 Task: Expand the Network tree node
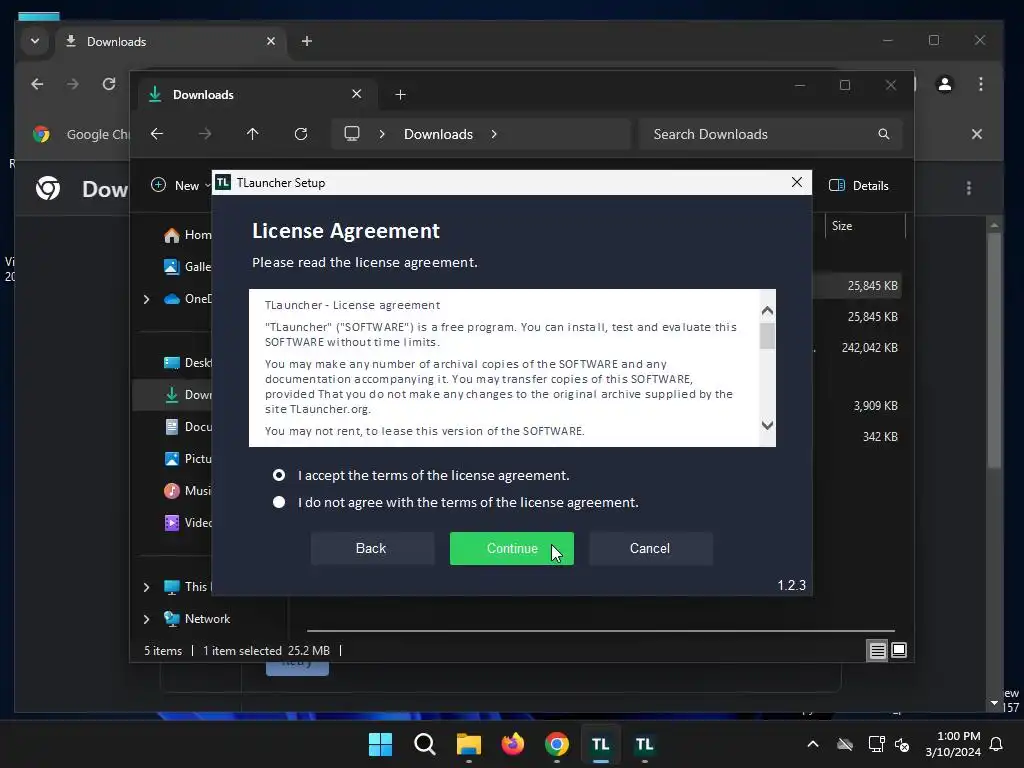[146, 619]
